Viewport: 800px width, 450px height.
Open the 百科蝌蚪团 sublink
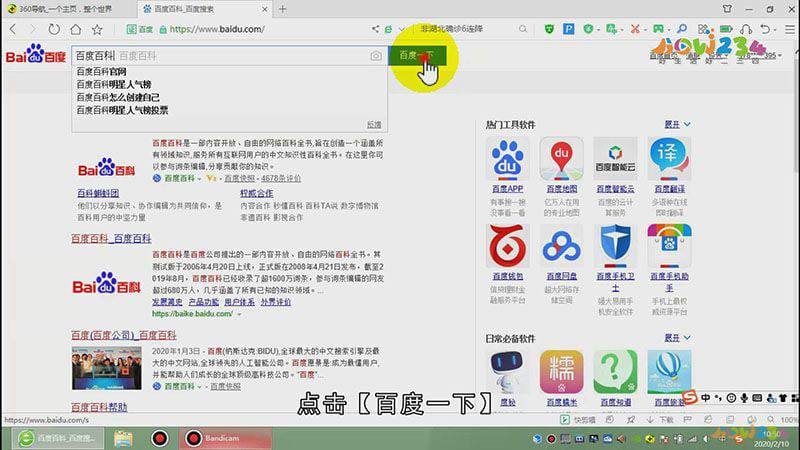coord(98,193)
